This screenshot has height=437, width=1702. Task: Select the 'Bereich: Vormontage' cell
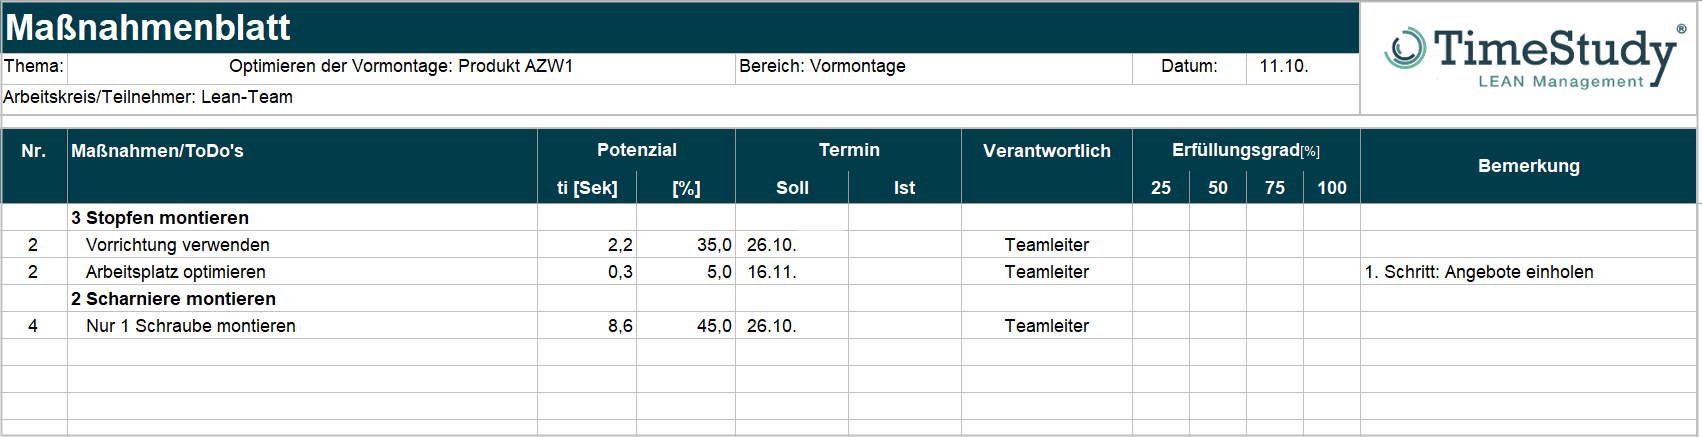tap(822, 67)
